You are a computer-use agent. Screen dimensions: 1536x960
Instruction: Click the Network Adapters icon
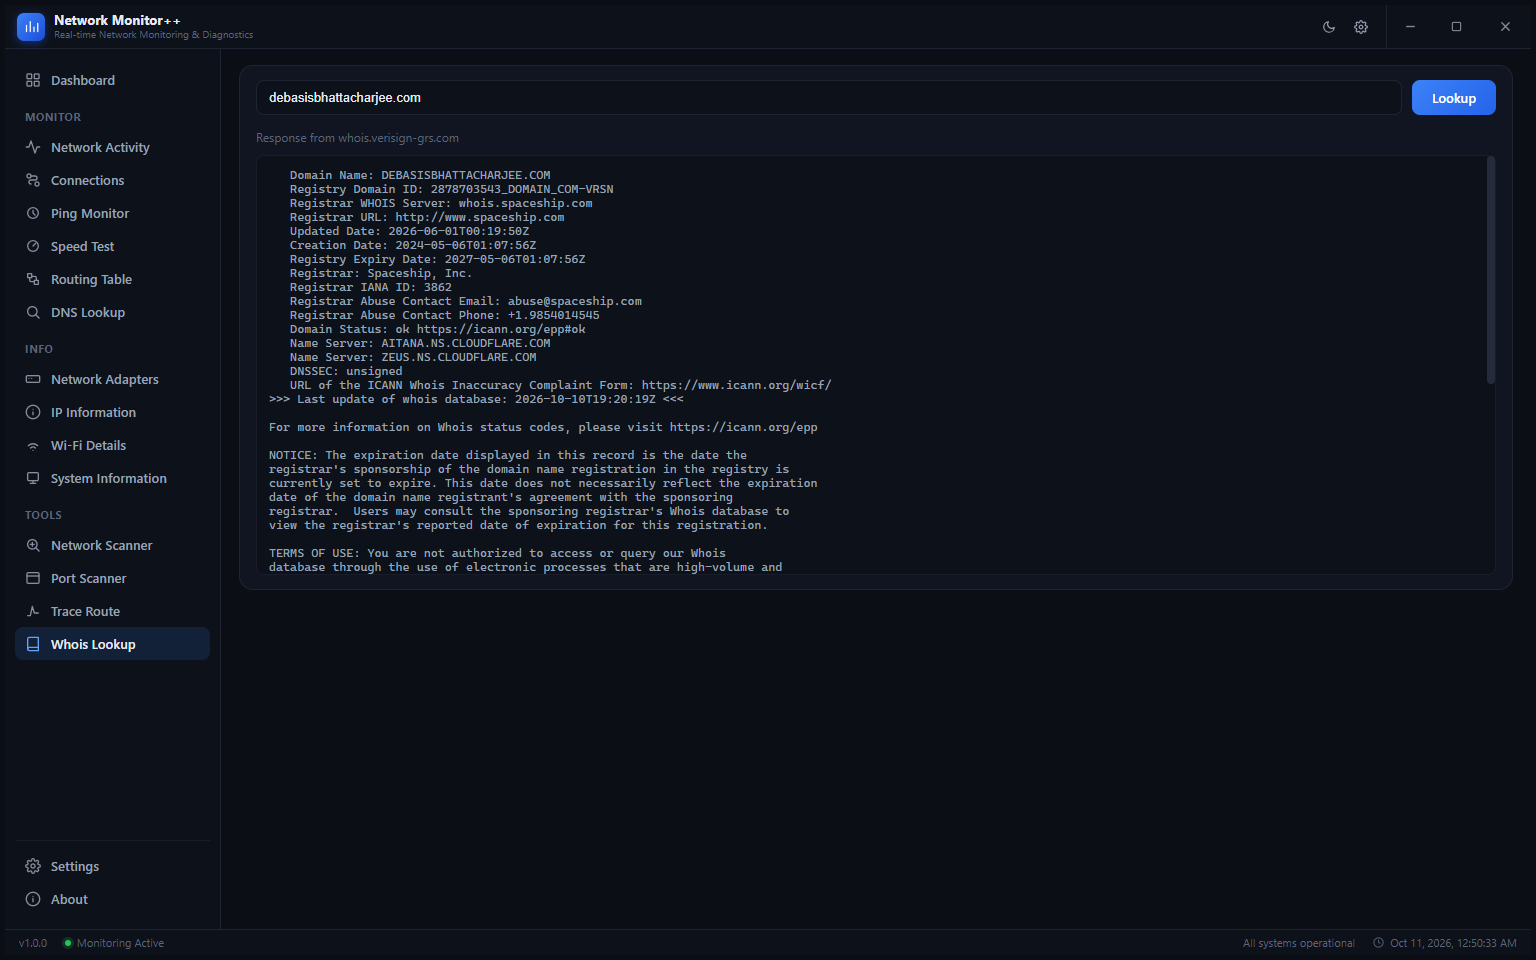(x=33, y=379)
